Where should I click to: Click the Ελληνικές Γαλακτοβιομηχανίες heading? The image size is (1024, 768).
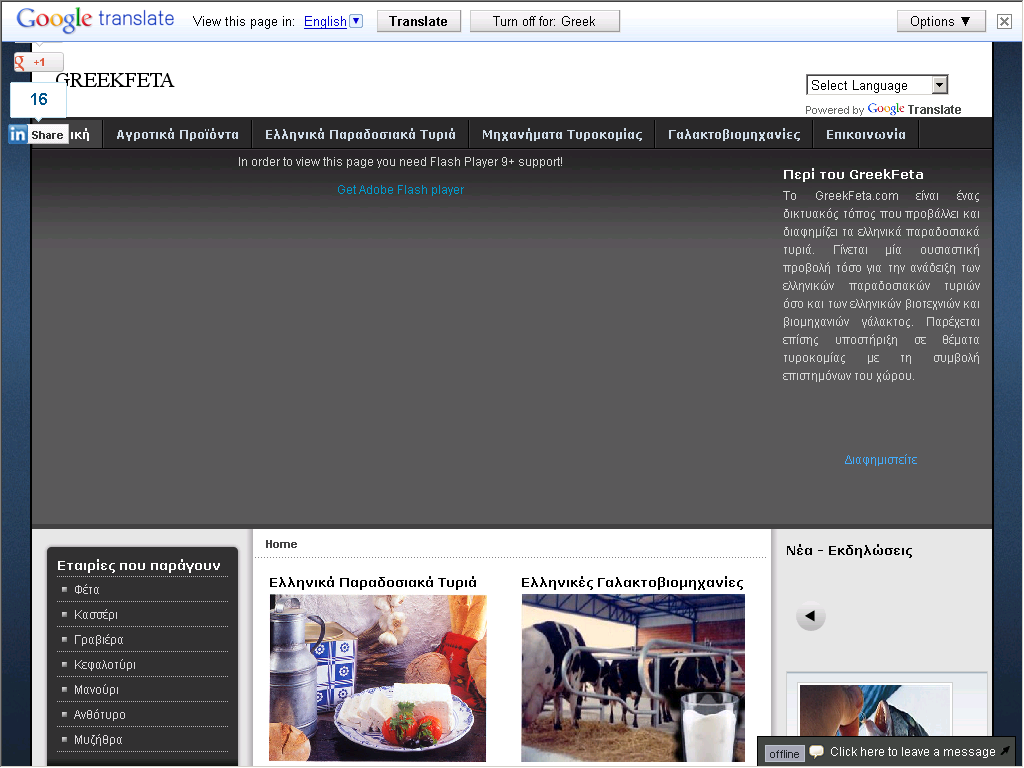(x=632, y=583)
